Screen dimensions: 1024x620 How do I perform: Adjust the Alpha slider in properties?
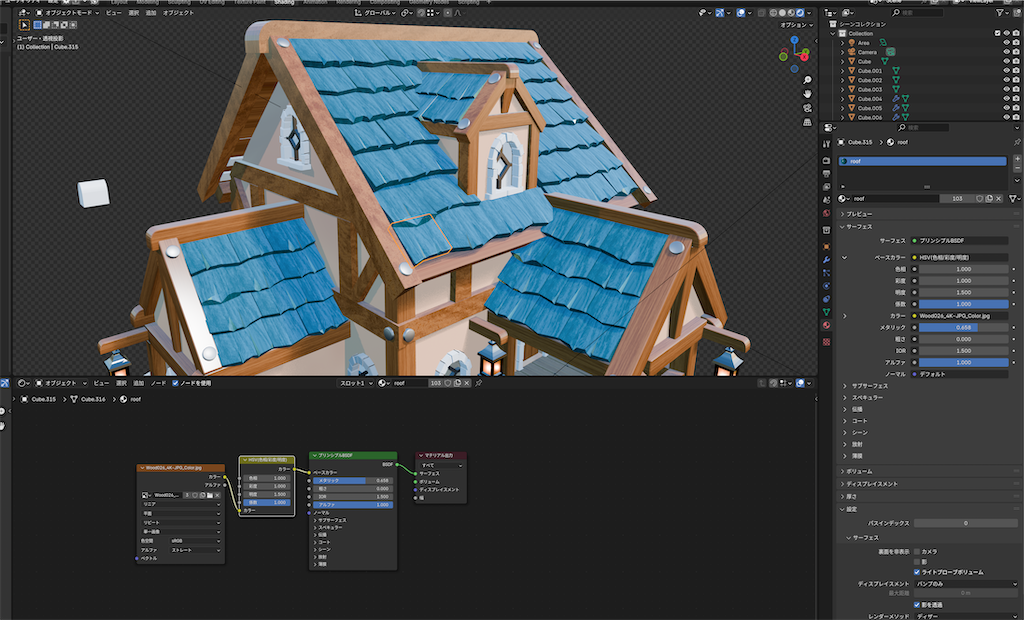[x=963, y=363]
